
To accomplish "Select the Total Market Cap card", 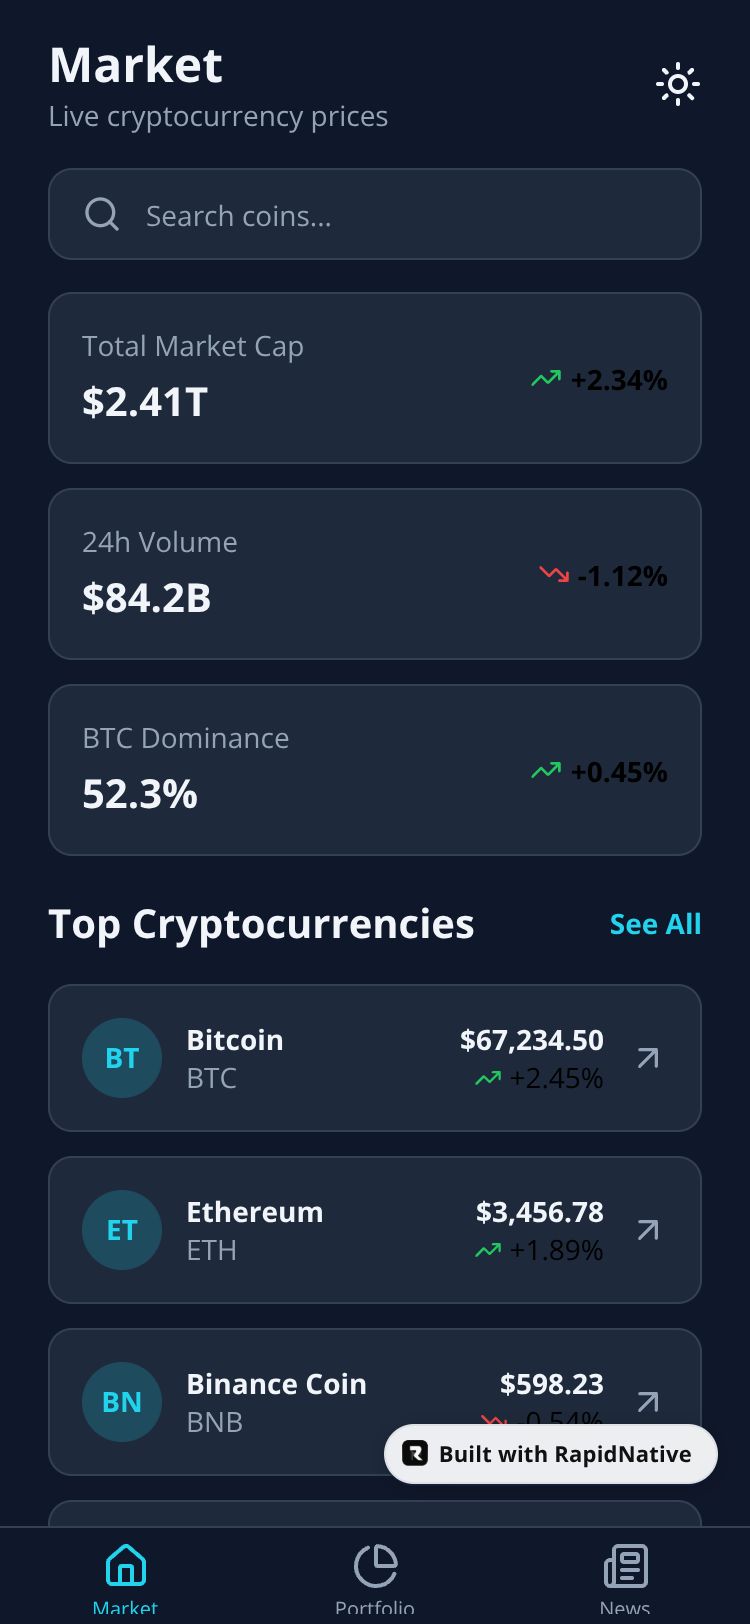I will (x=300, y=378).
